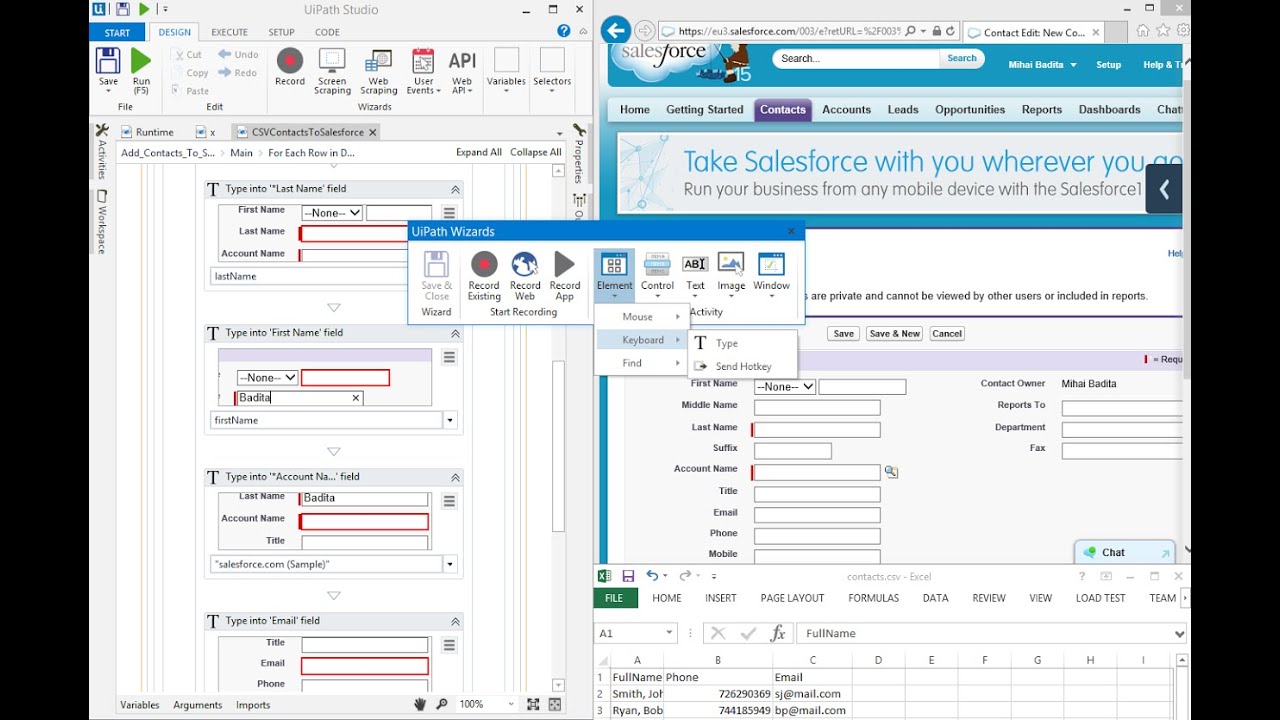
Task: Open the firstName field dropdown arrow
Action: pos(450,421)
